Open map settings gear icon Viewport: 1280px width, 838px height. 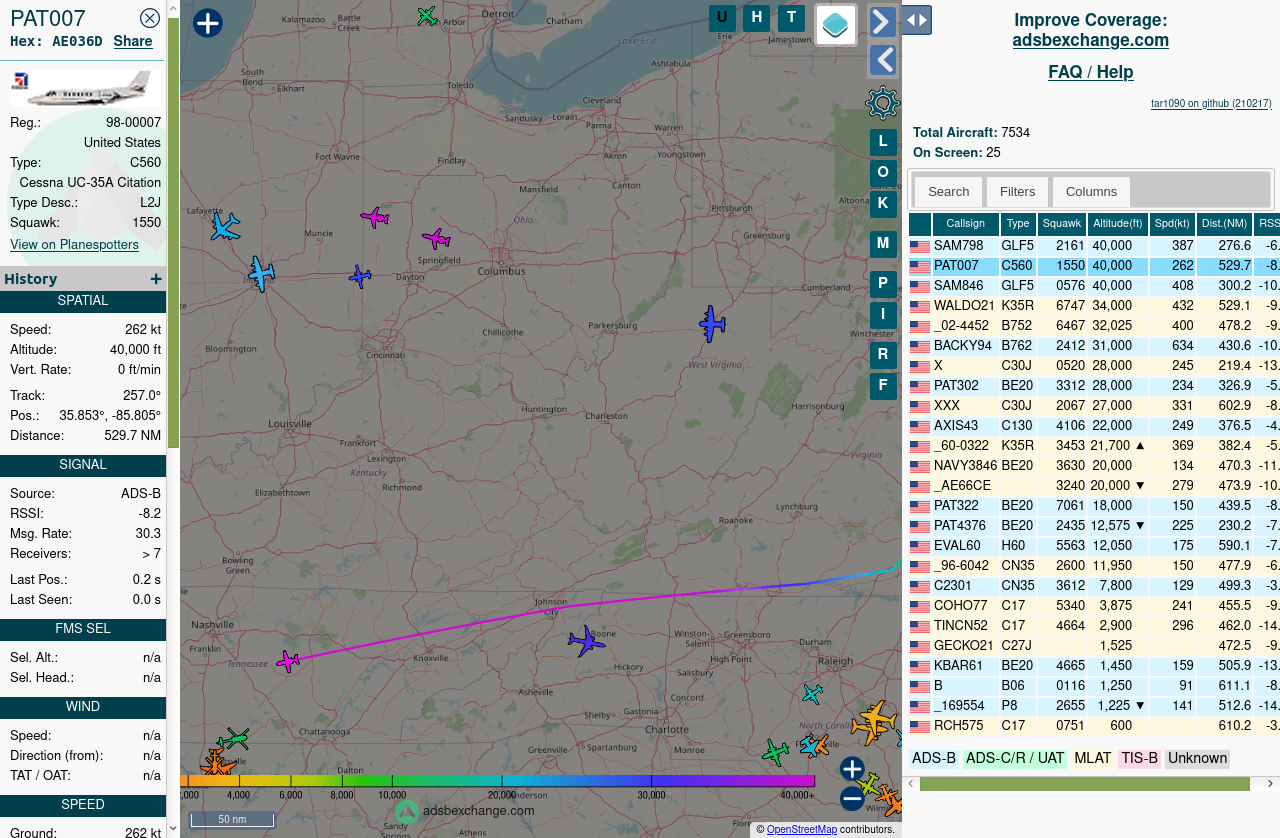[x=882, y=103]
